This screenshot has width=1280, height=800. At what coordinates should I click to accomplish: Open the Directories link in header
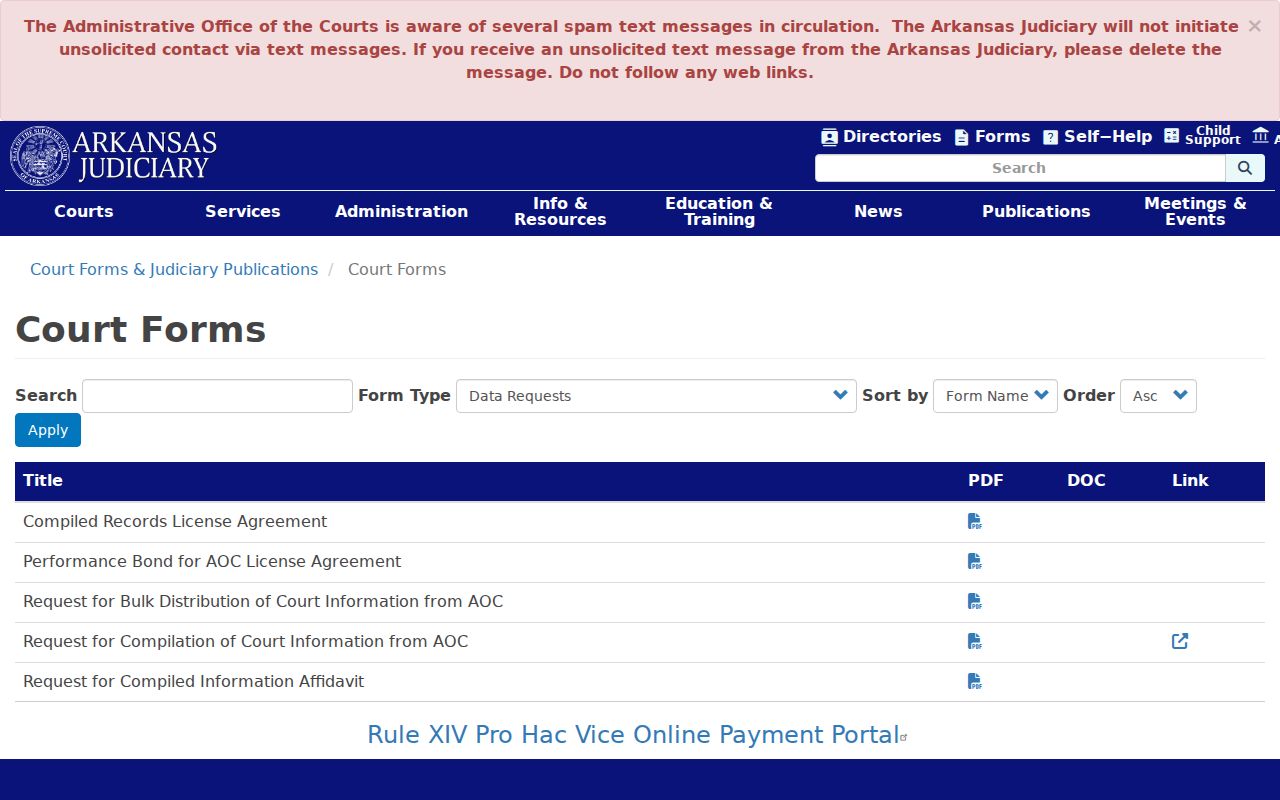pyautogui.click(x=881, y=137)
